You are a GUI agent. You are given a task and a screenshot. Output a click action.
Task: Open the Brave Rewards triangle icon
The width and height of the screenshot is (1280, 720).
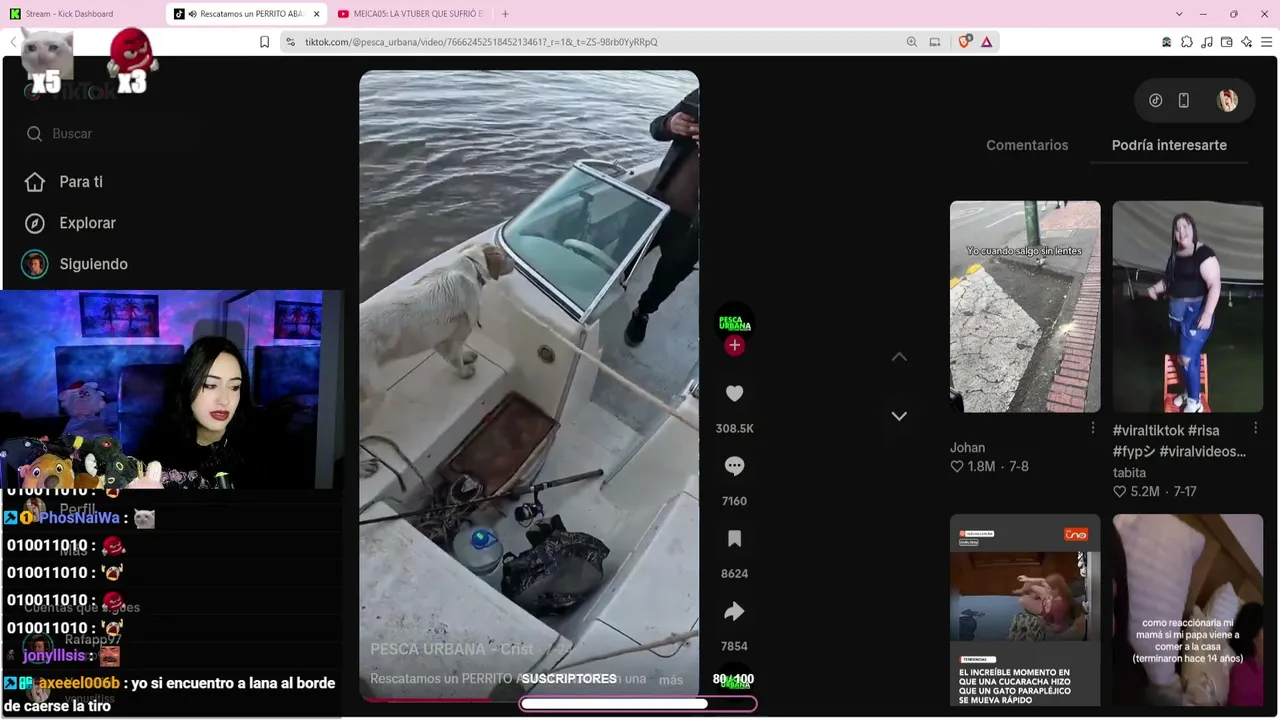(987, 42)
